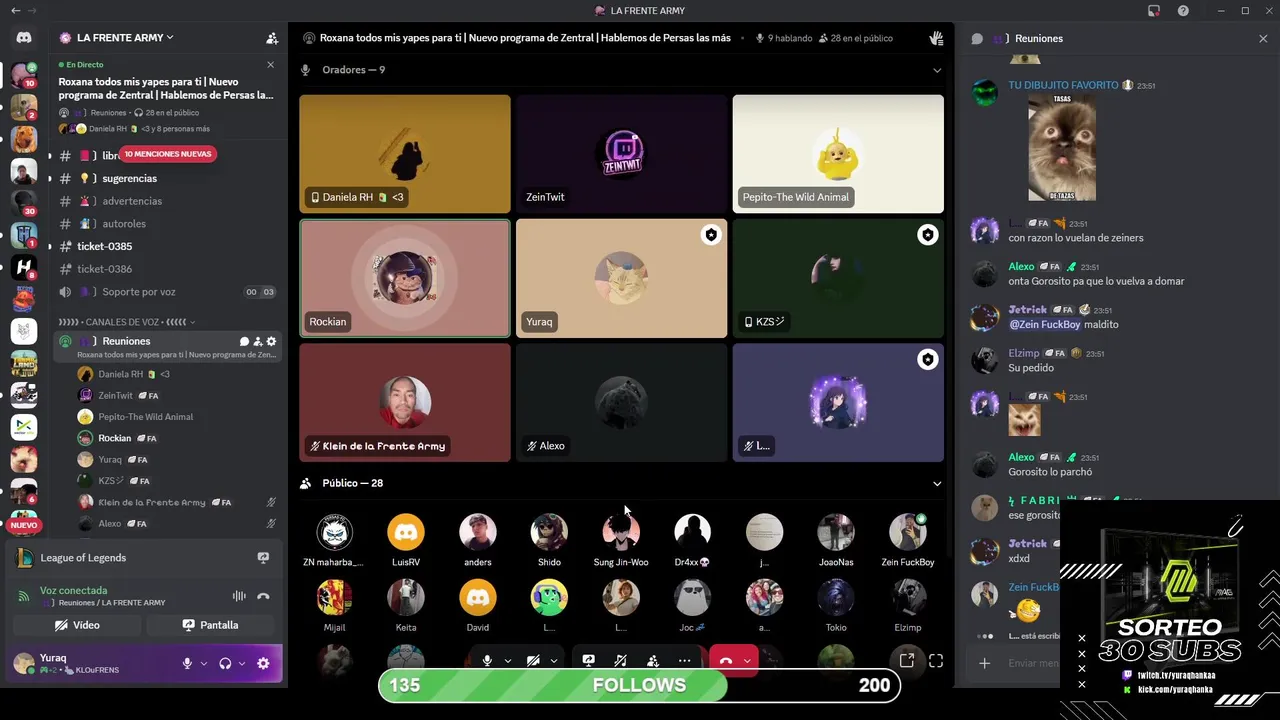1280x720 pixels.
Task: Close the Reuniones chat panel
Action: coord(1263,38)
